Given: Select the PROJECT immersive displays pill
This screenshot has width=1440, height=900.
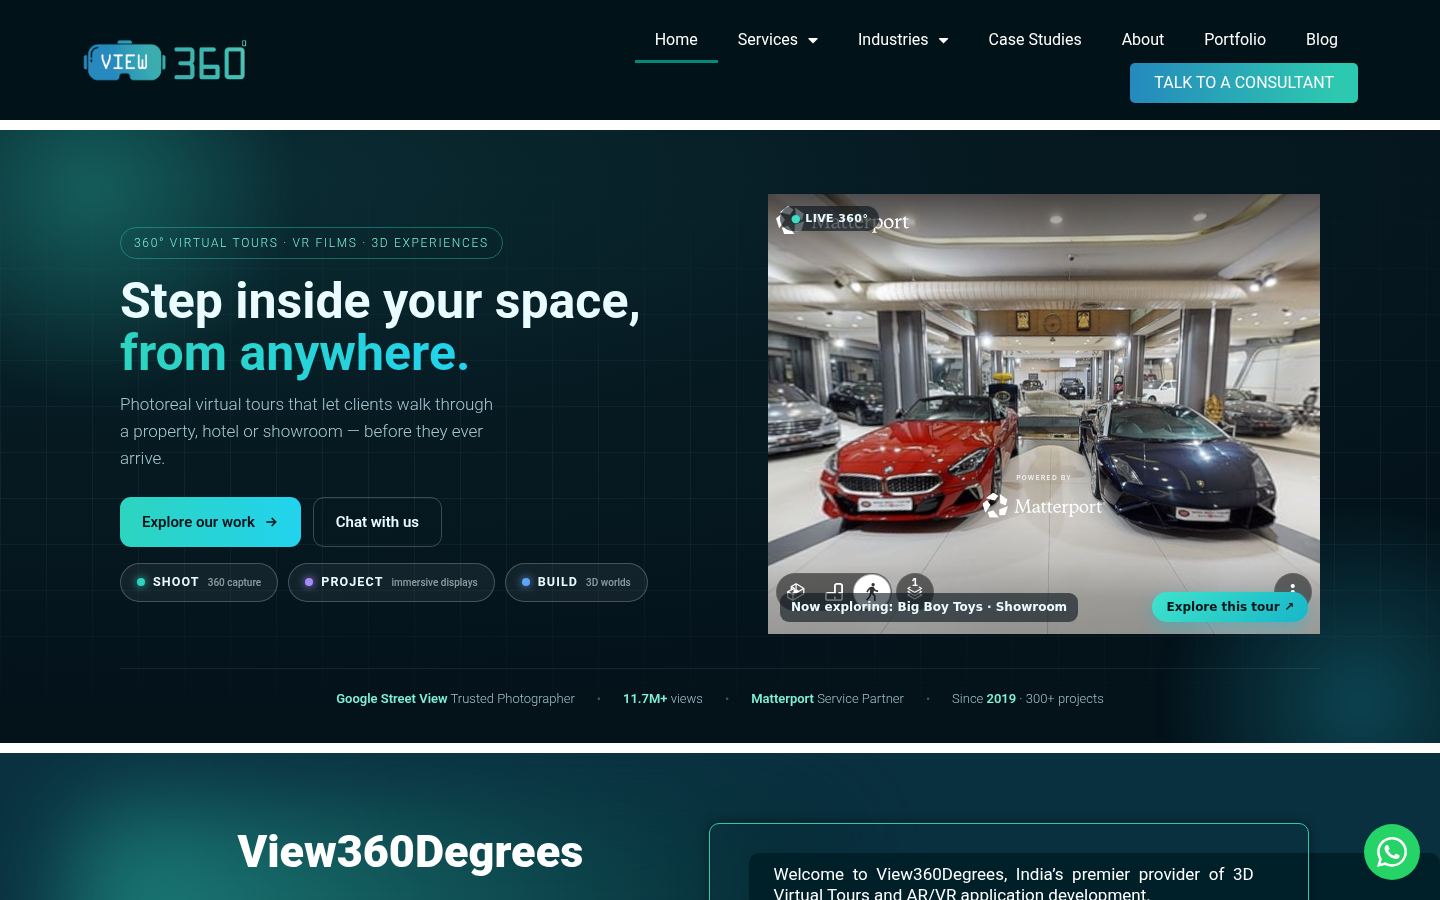Looking at the screenshot, I should pyautogui.click(x=391, y=582).
